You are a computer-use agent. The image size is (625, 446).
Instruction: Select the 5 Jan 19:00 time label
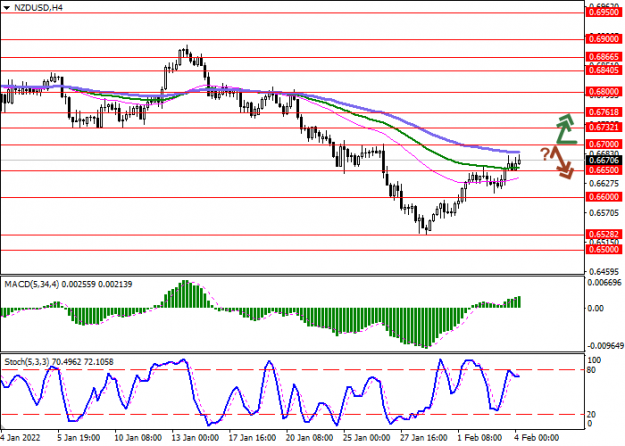[x=79, y=438]
